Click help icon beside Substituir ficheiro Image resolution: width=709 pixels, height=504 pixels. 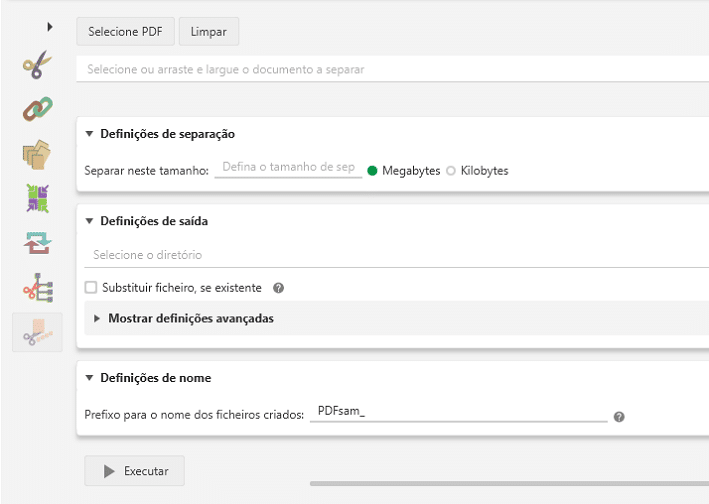click(279, 288)
